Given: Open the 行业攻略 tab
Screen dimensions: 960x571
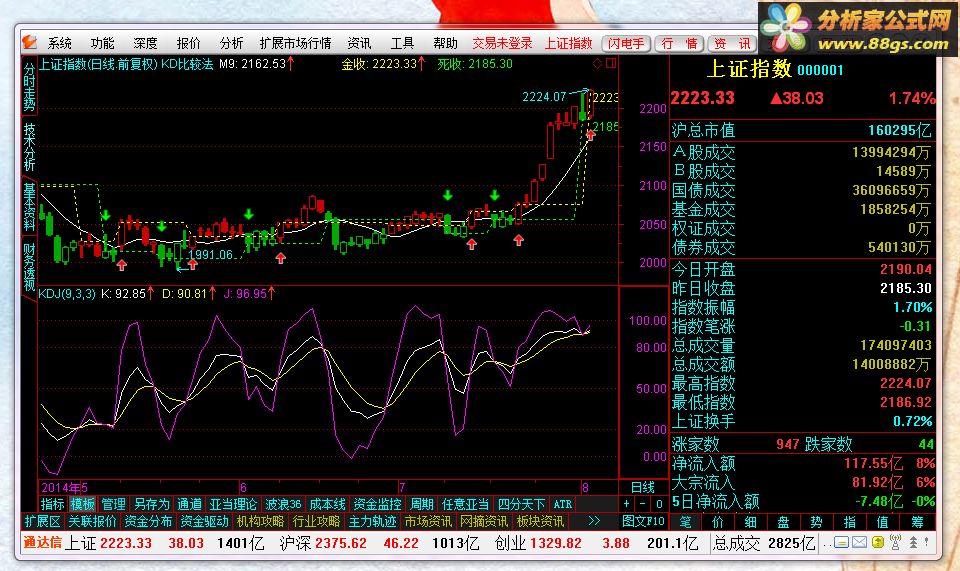Looking at the screenshot, I should pyautogui.click(x=316, y=521).
